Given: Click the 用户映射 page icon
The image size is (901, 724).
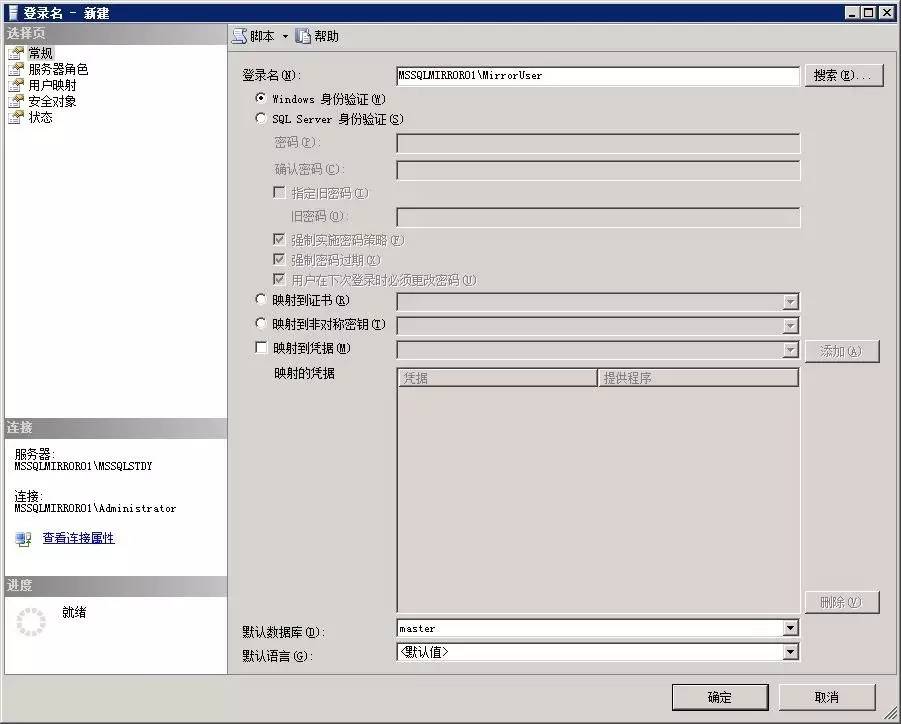Looking at the screenshot, I should click(x=16, y=86).
